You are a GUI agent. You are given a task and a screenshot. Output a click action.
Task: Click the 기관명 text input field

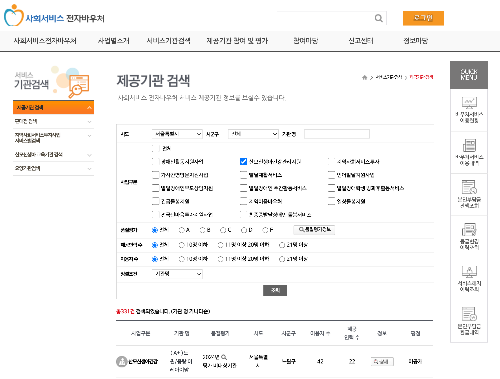[x=337, y=134]
